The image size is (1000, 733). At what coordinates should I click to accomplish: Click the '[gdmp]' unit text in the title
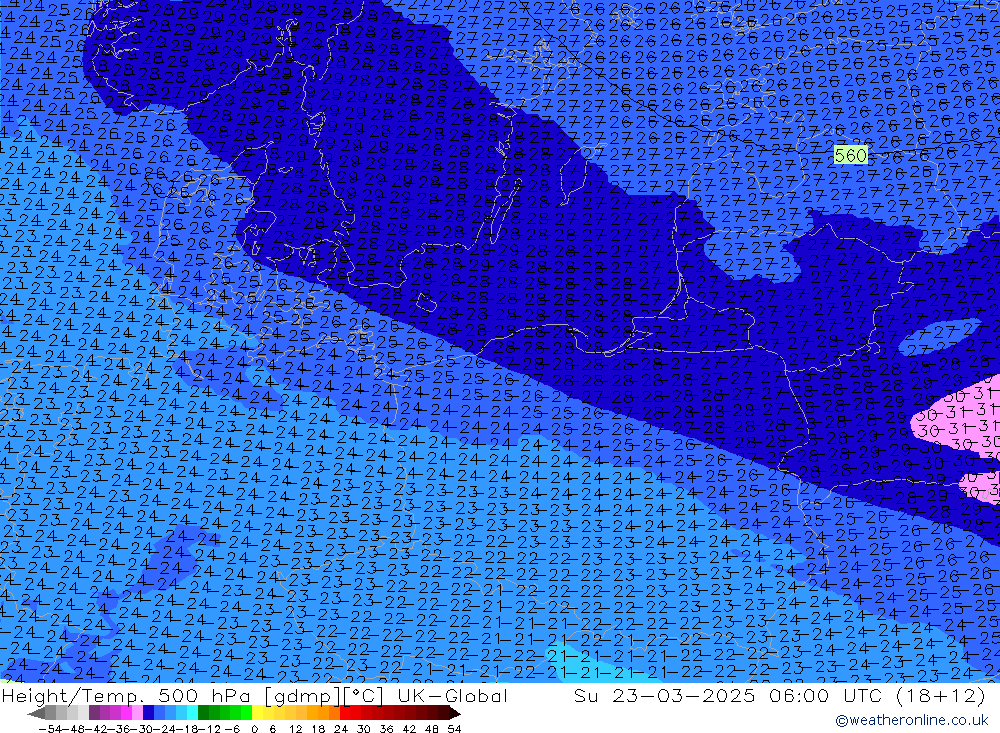pyautogui.click(x=302, y=695)
